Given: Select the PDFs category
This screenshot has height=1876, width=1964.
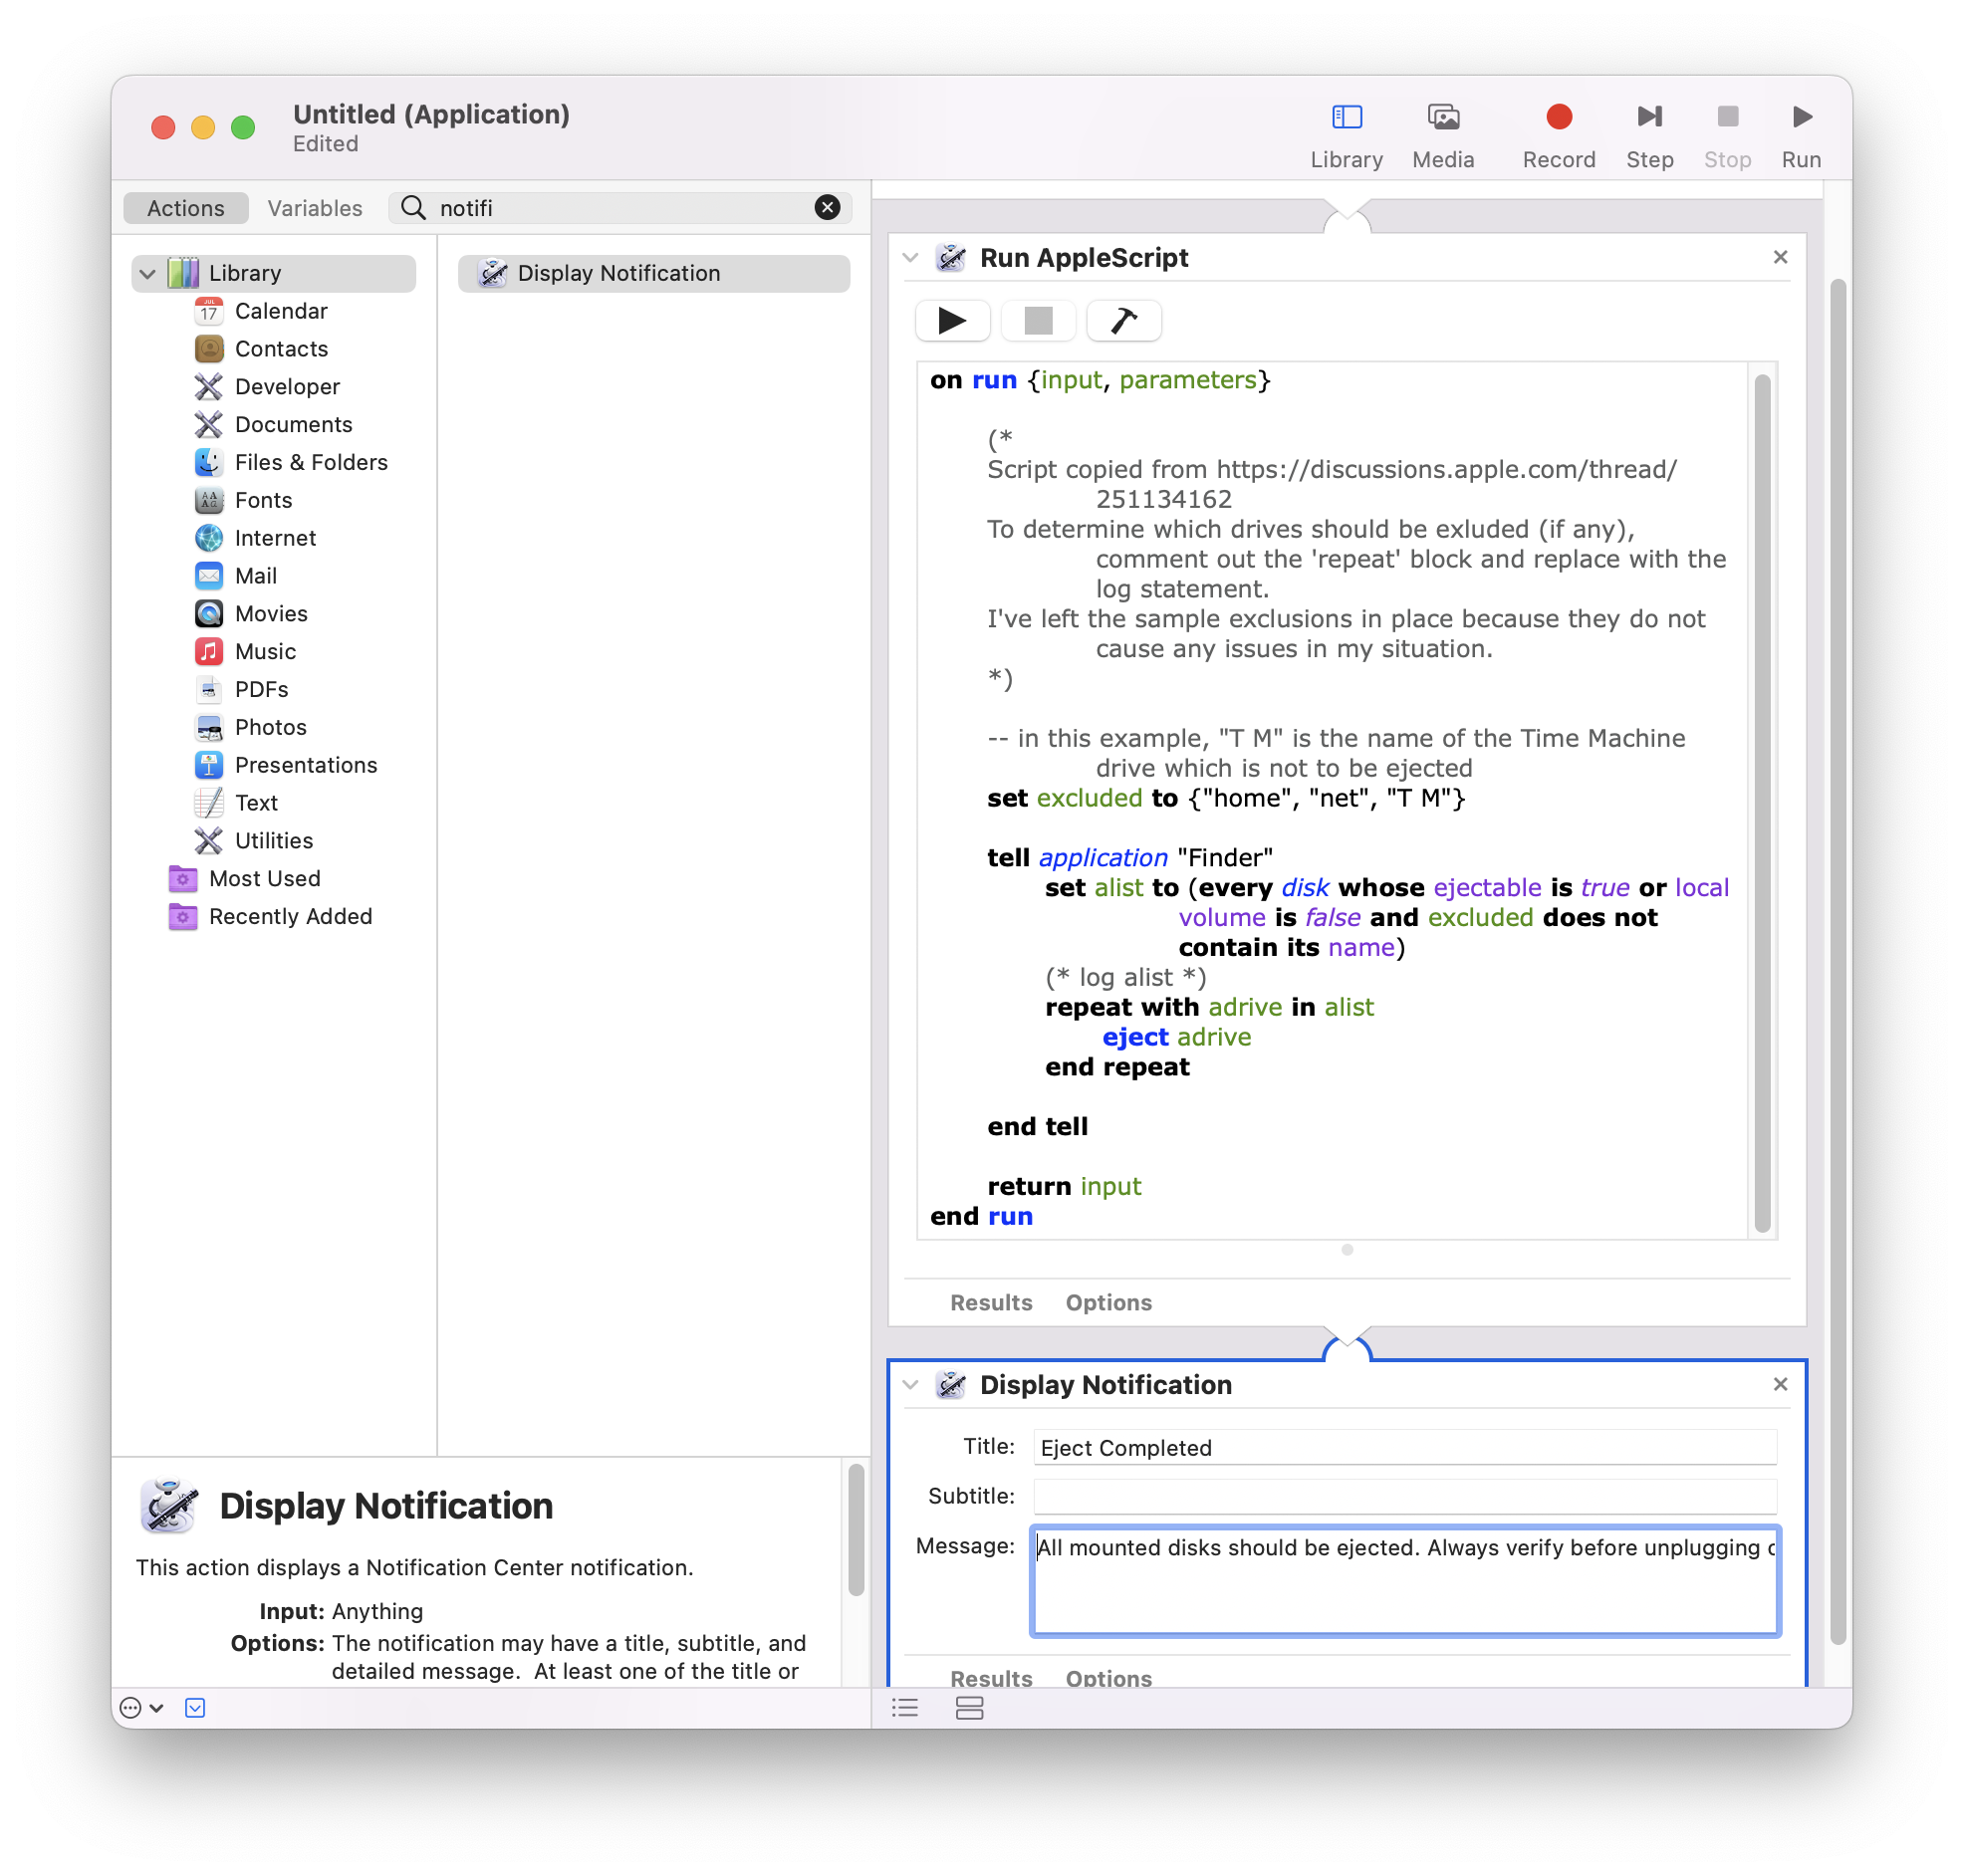Looking at the screenshot, I should [261, 690].
